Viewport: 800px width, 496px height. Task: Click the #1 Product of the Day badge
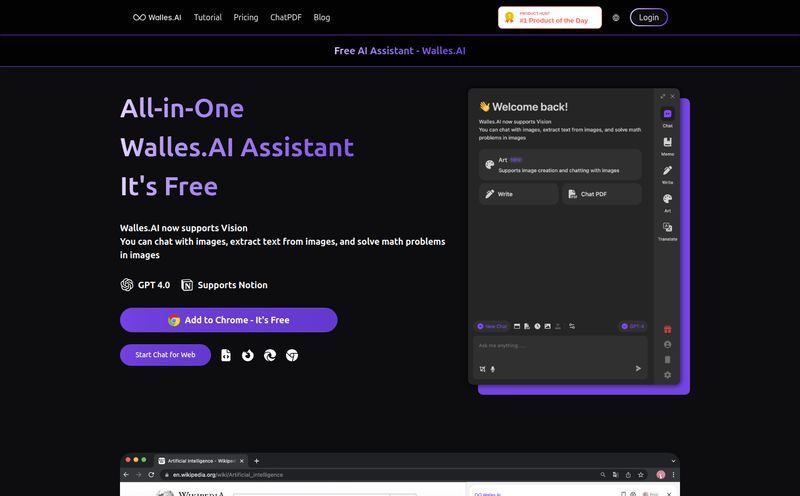pyautogui.click(x=549, y=17)
